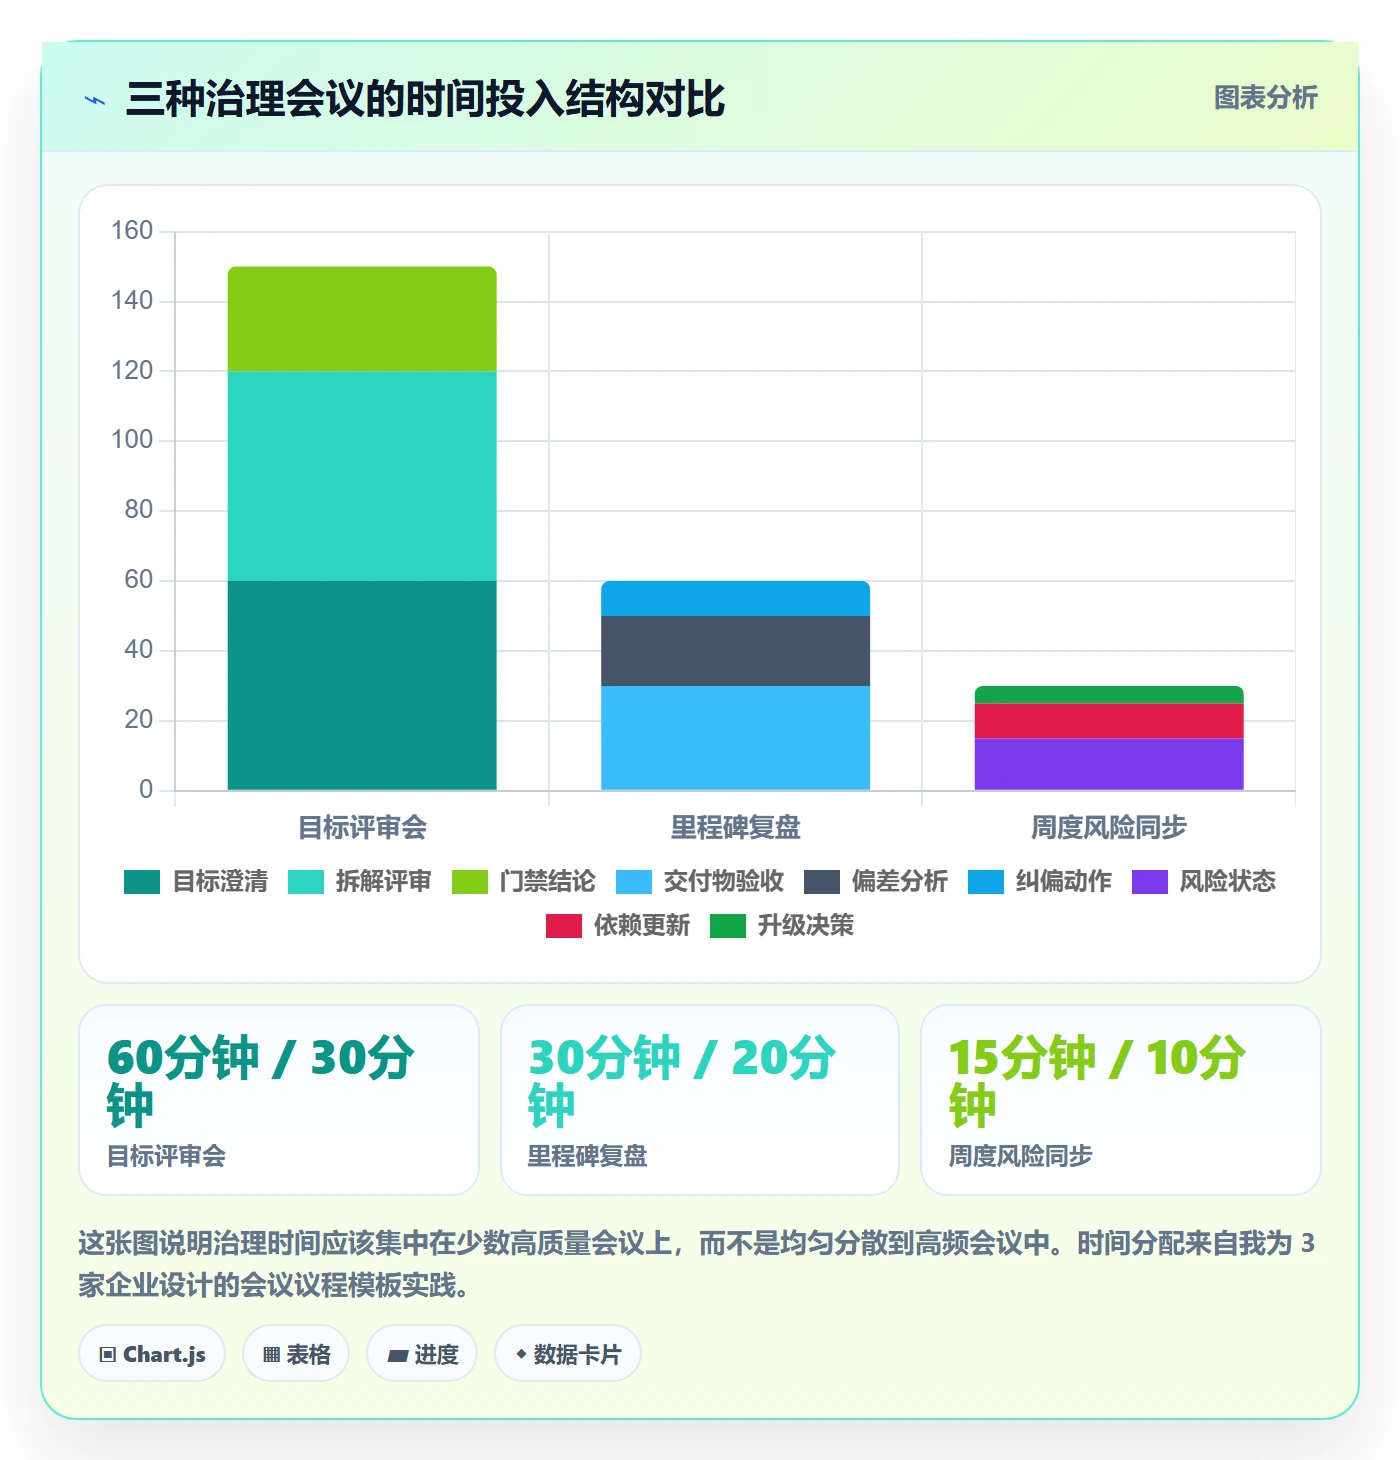Click the 里程碑复盘 x-axis label
The width and height of the screenshot is (1400, 1460).
(735, 827)
